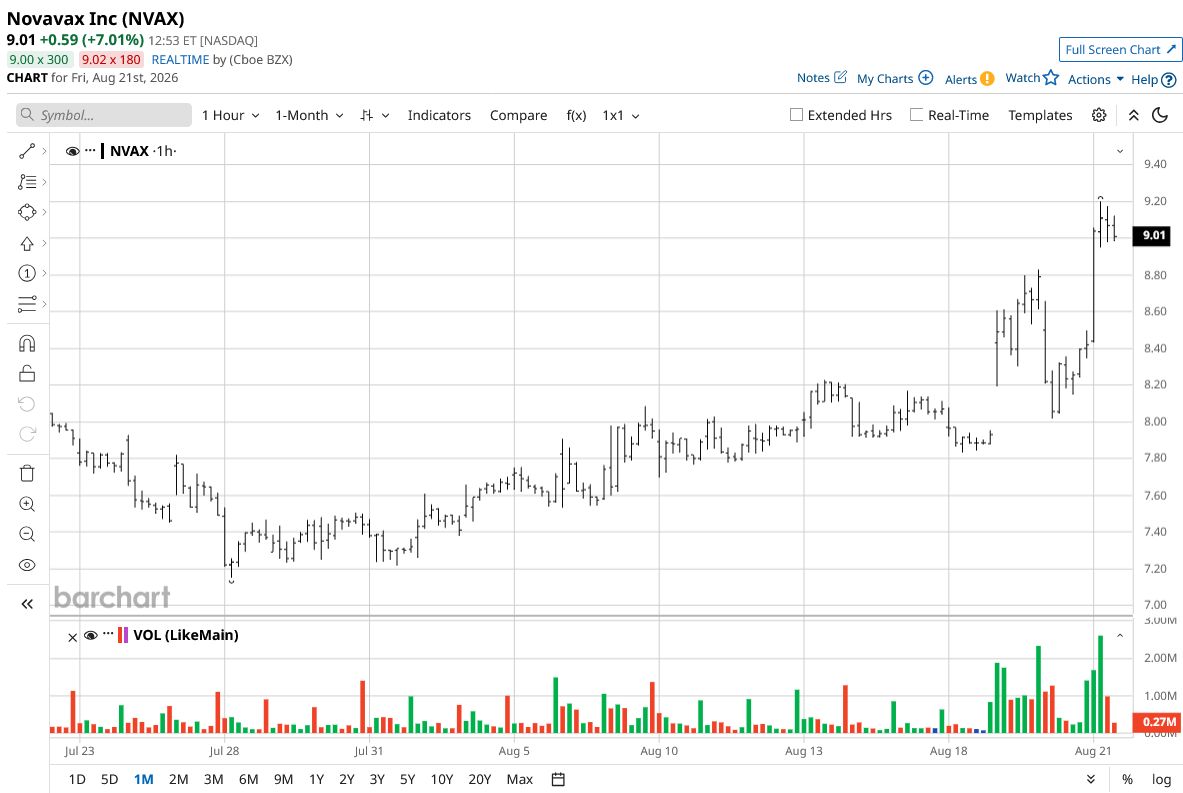The height and width of the screenshot is (793, 1183).
Task: Remove the VOL indicator
Action: point(72,637)
